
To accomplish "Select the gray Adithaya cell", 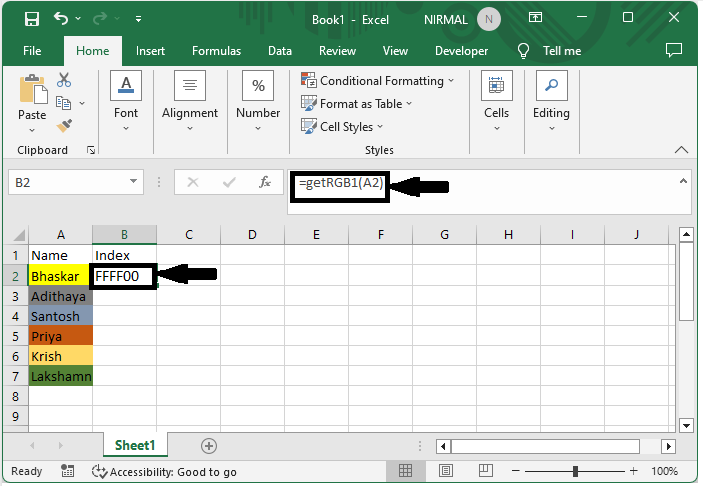I will pyautogui.click(x=61, y=296).
